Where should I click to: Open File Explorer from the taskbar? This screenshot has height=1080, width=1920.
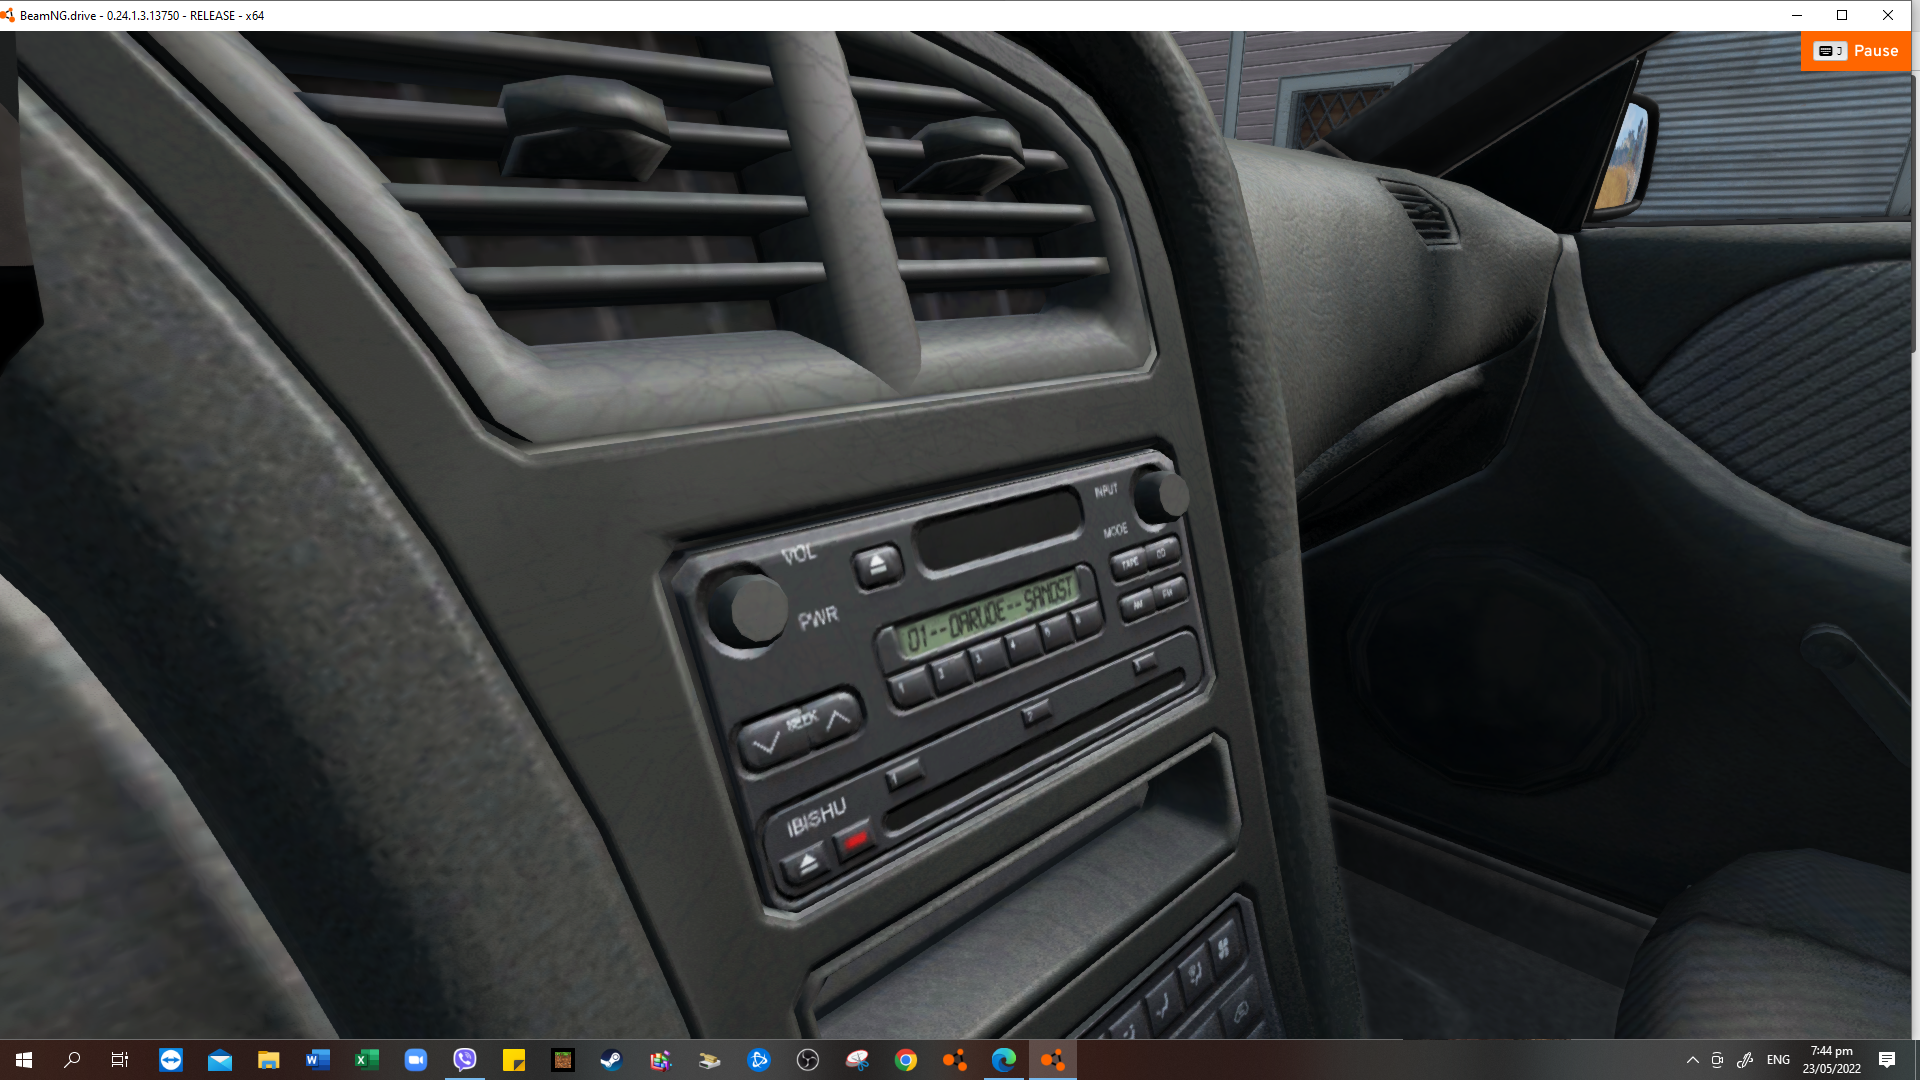click(269, 1060)
